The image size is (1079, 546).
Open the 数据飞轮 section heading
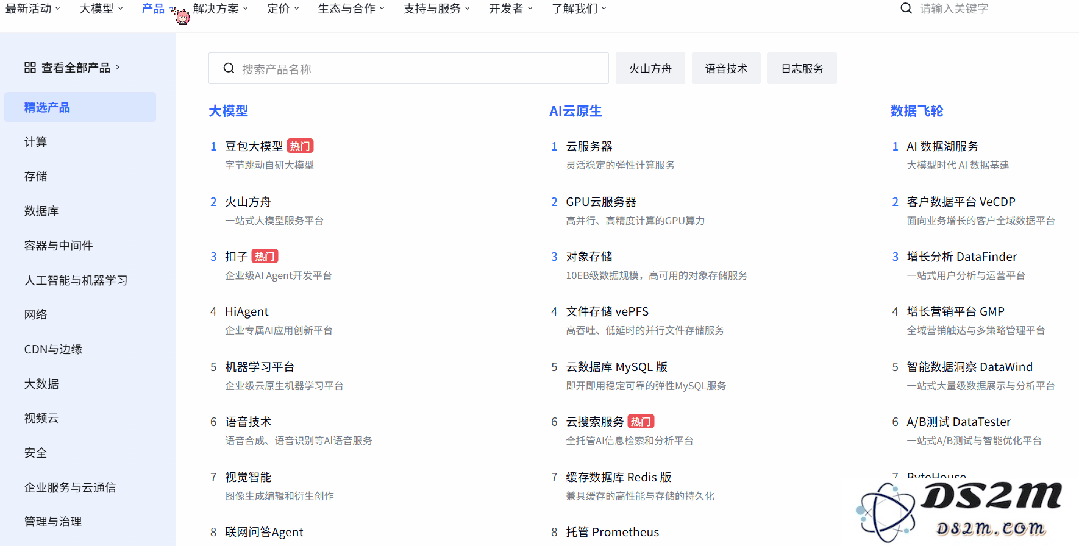[x=917, y=111]
